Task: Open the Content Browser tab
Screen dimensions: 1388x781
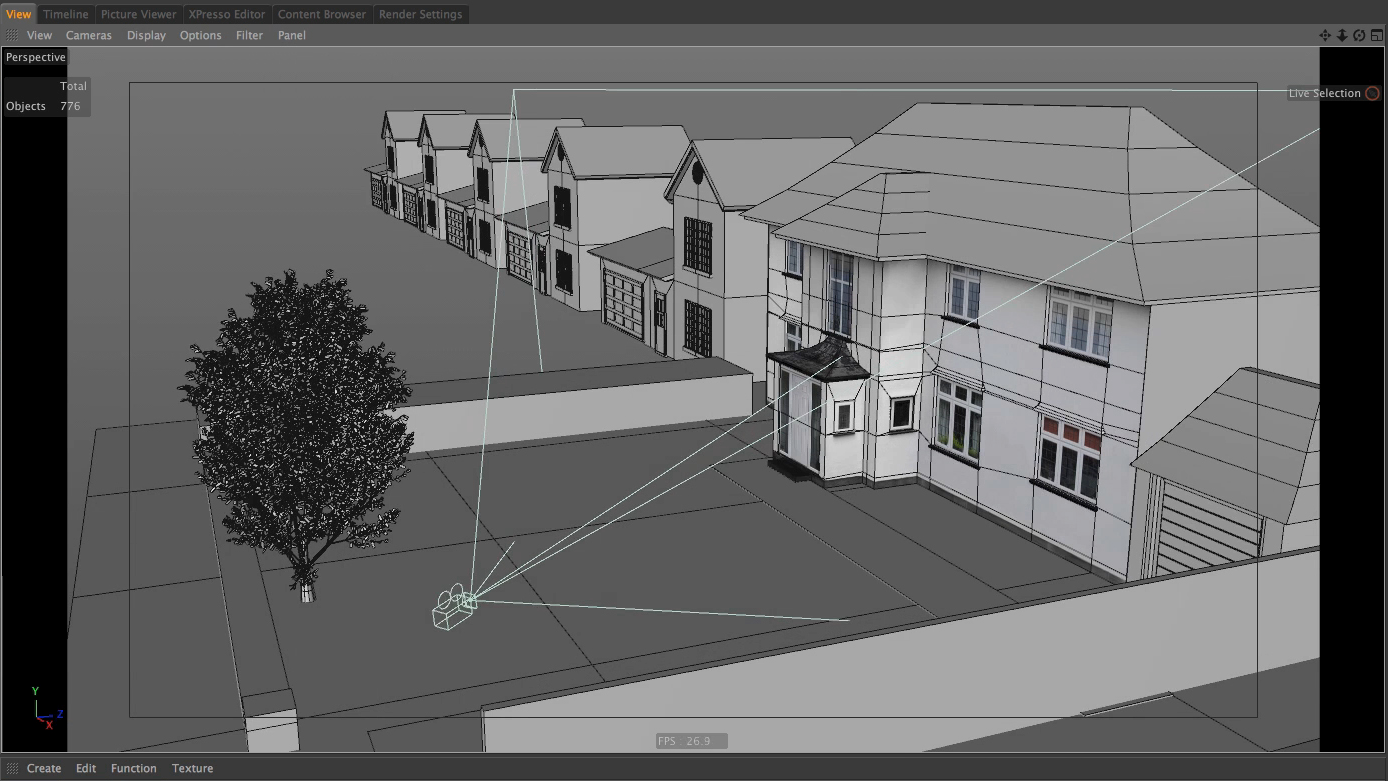Action: click(x=322, y=14)
